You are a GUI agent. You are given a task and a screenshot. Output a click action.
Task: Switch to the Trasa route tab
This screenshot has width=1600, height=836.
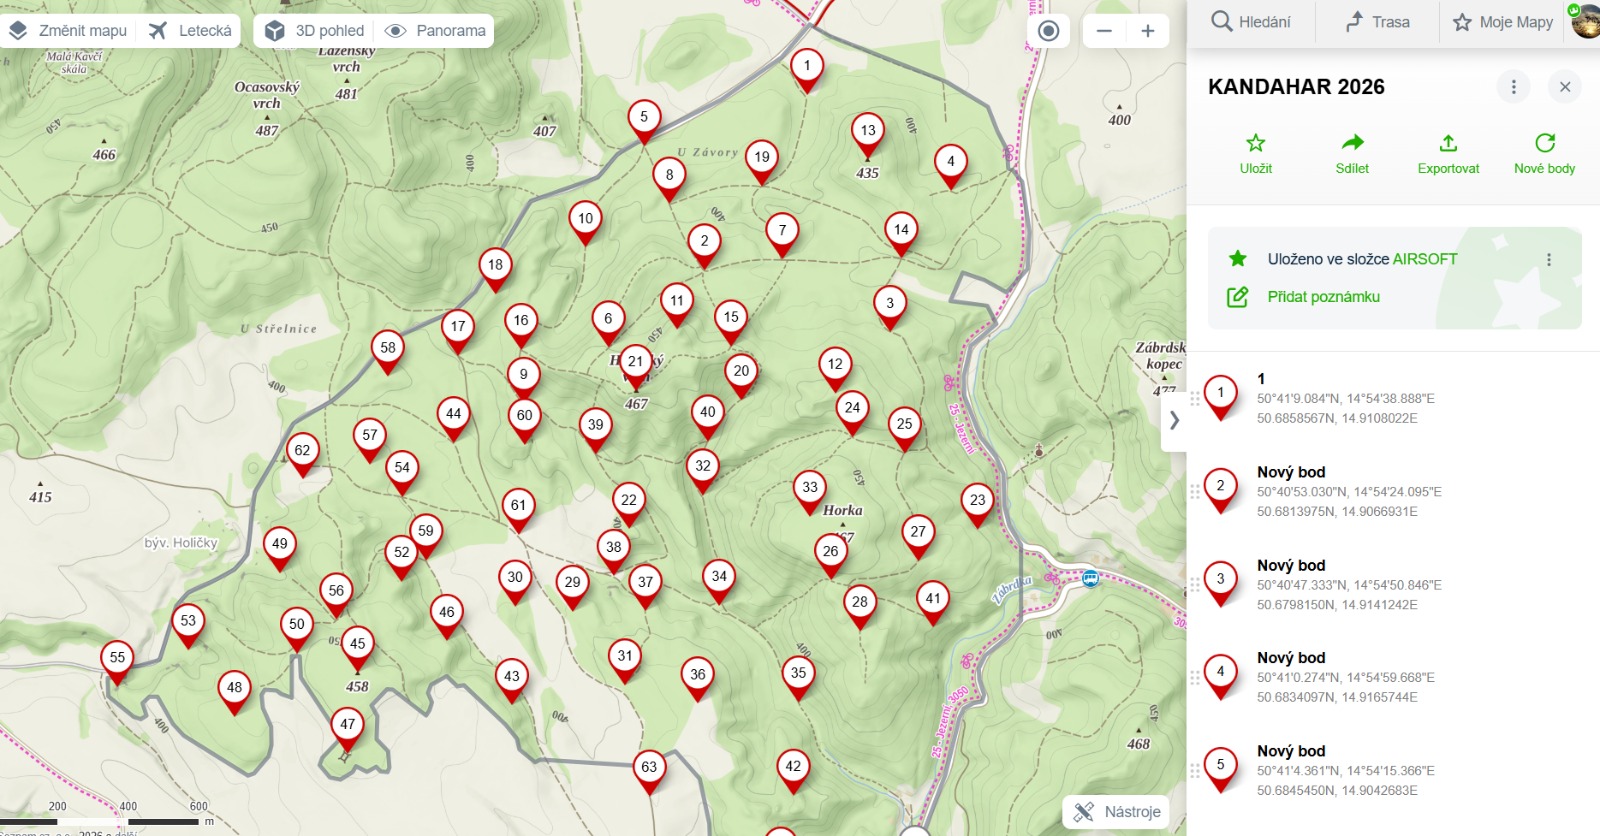tap(1377, 22)
